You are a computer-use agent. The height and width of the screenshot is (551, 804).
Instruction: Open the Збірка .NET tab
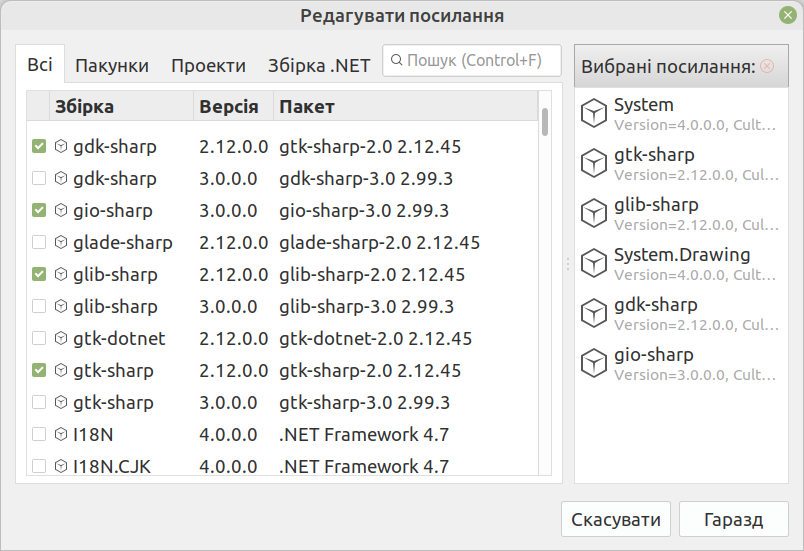pos(319,66)
